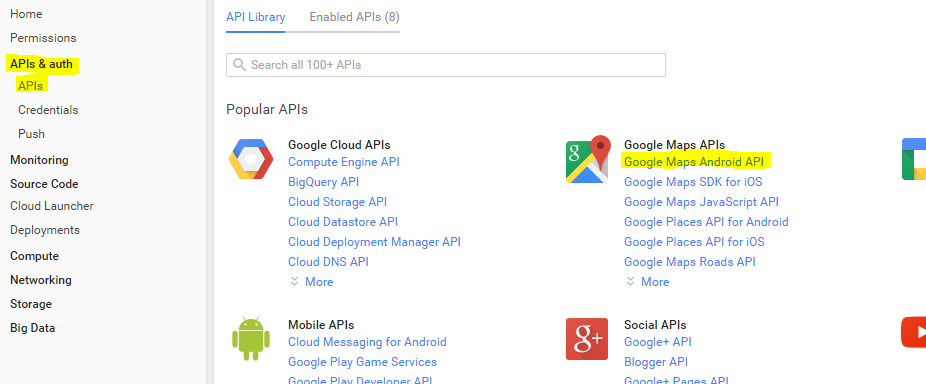Select Push under APIs & auth
This screenshot has width=926, height=384.
[x=31, y=134]
